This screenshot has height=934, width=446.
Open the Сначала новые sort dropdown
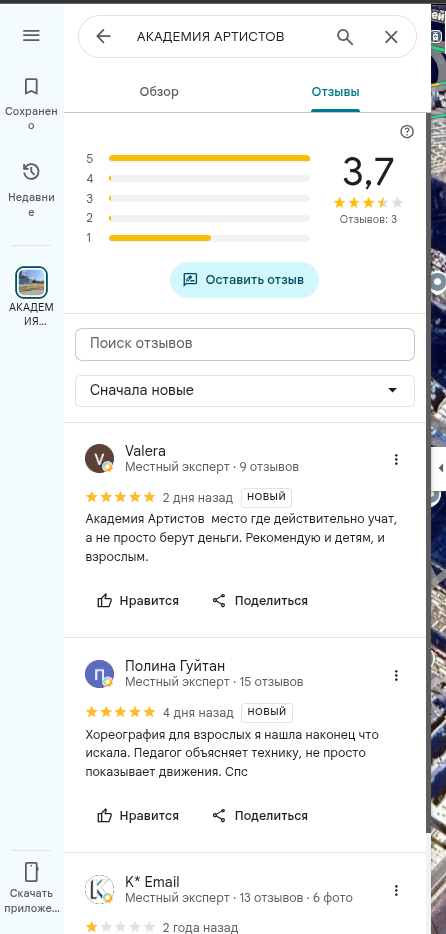click(245, 391)
